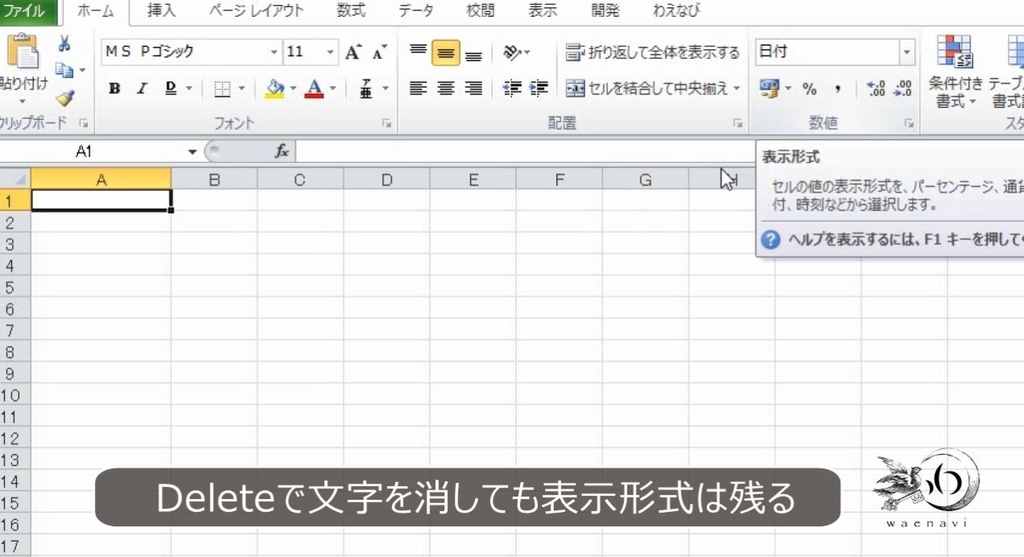Apply borders with the borders icon
The width and height of the screenshot is (1024, 557).
click(222, 89)
